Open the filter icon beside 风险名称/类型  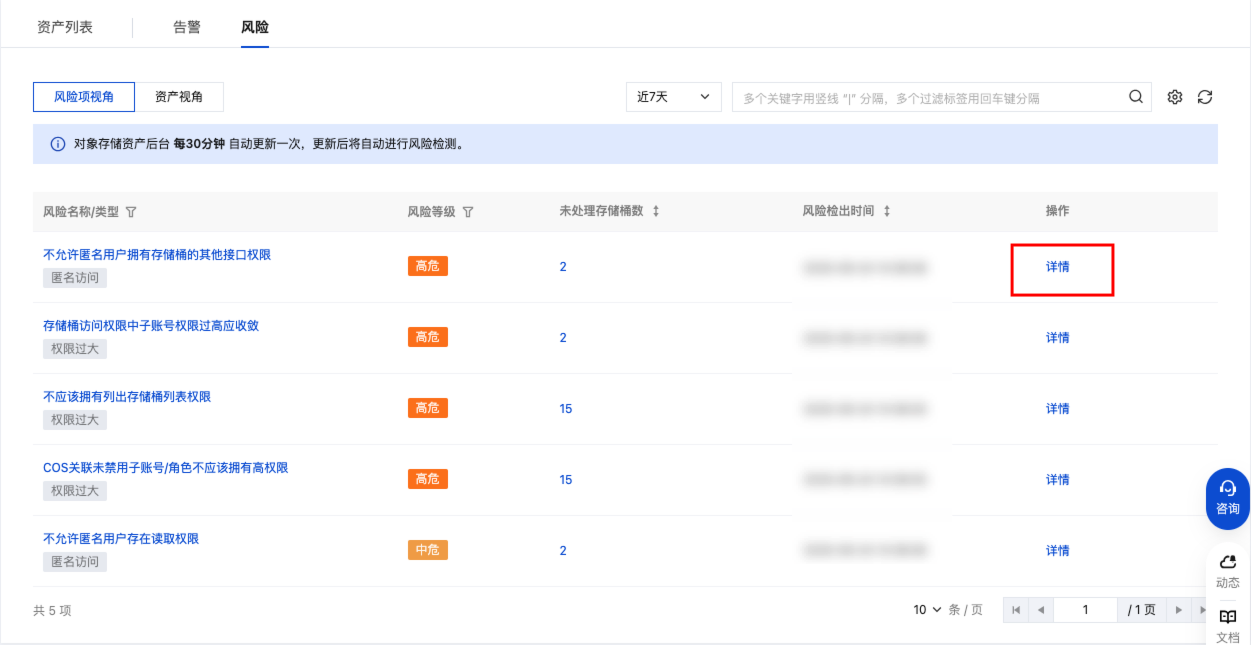pyautogui.click(x=131, y=212)
